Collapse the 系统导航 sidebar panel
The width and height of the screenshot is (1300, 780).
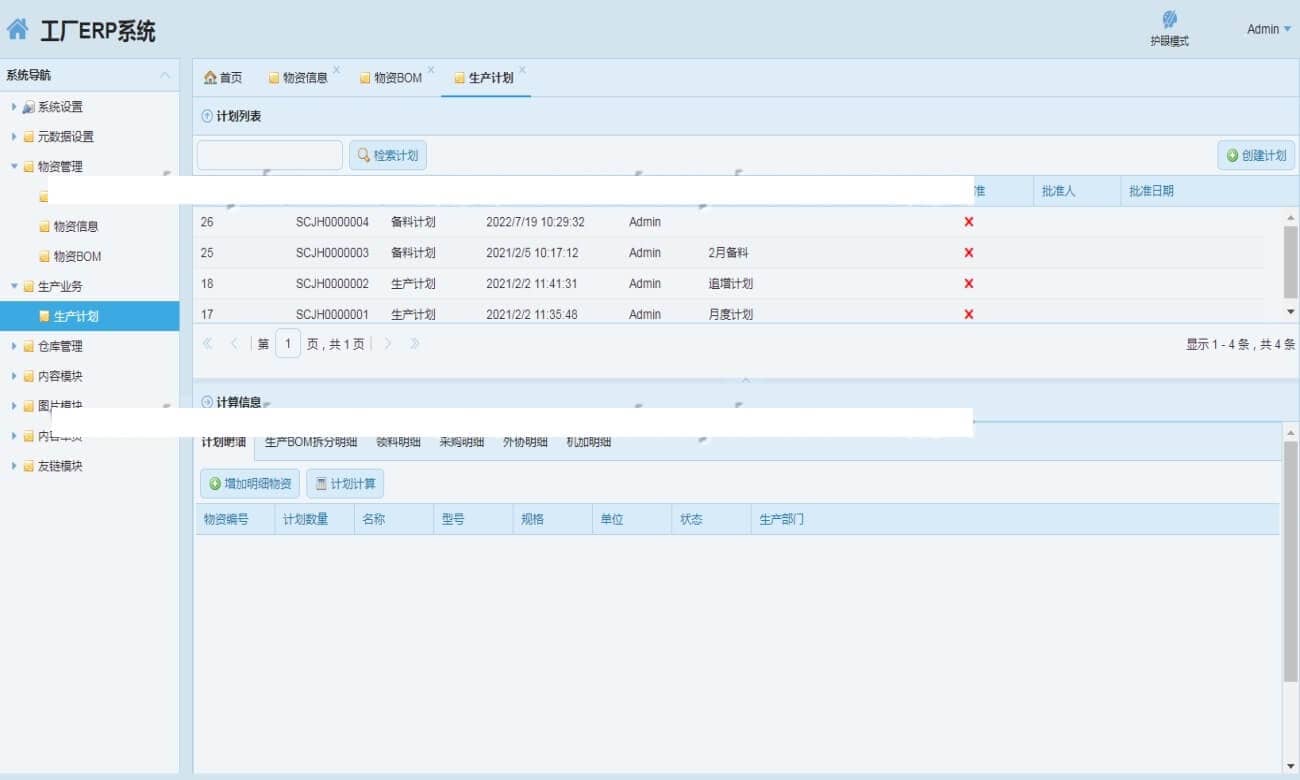coord(165,75)
